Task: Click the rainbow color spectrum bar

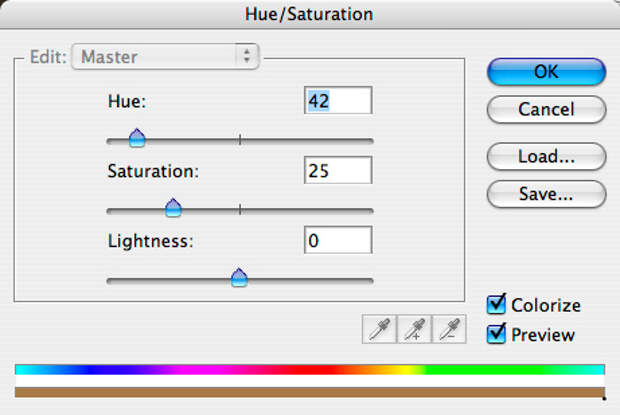Action: 310,370
